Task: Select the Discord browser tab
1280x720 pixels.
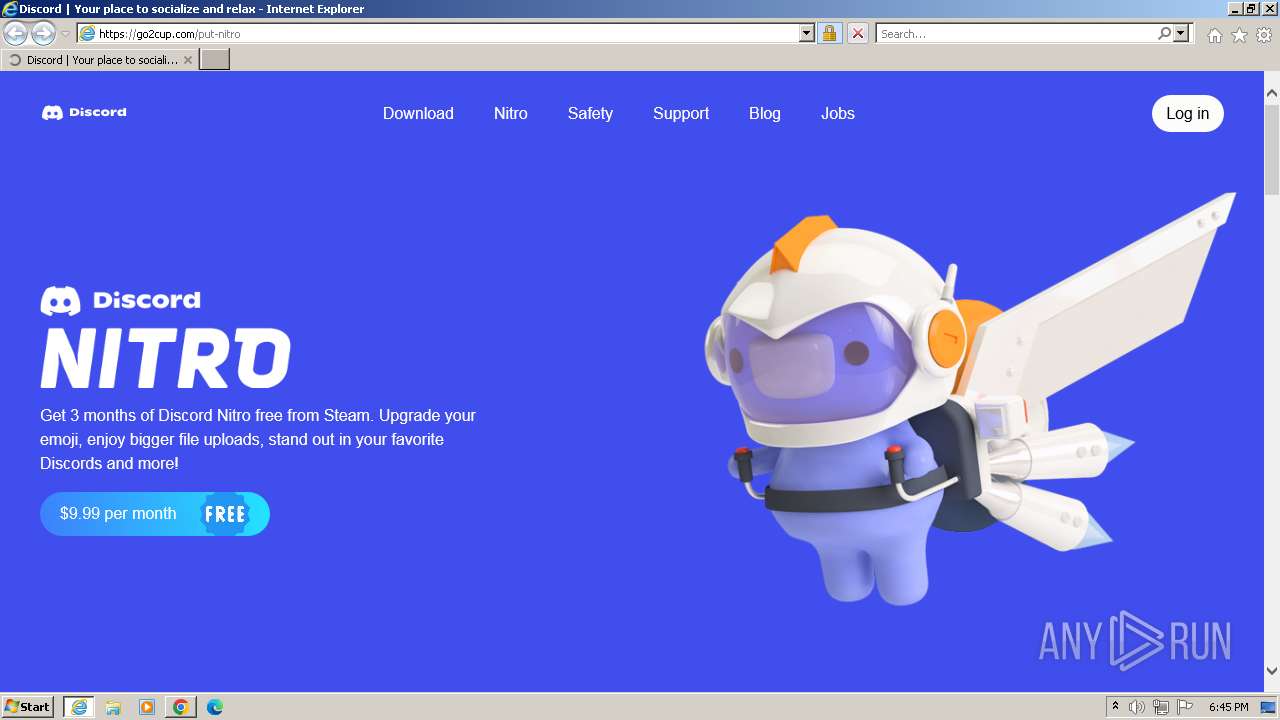Action: pos(99,60)
